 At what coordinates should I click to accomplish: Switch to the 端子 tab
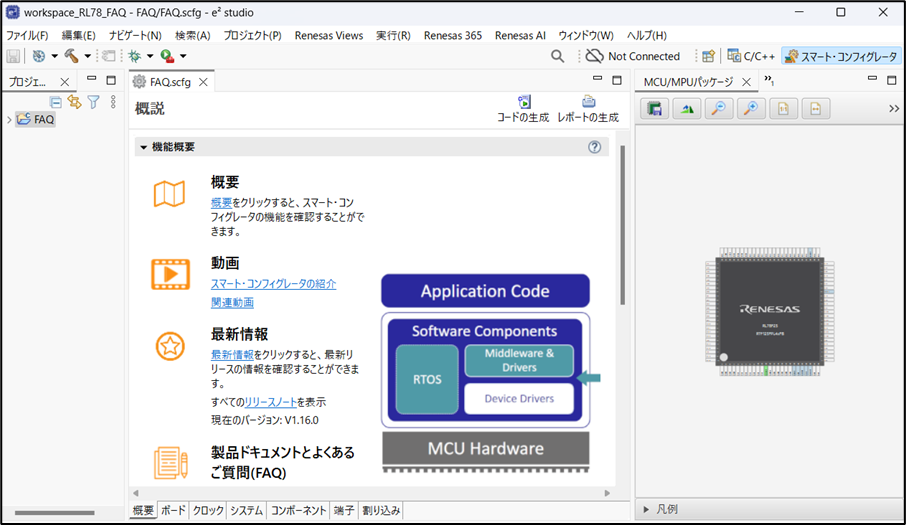click(344, 510)
